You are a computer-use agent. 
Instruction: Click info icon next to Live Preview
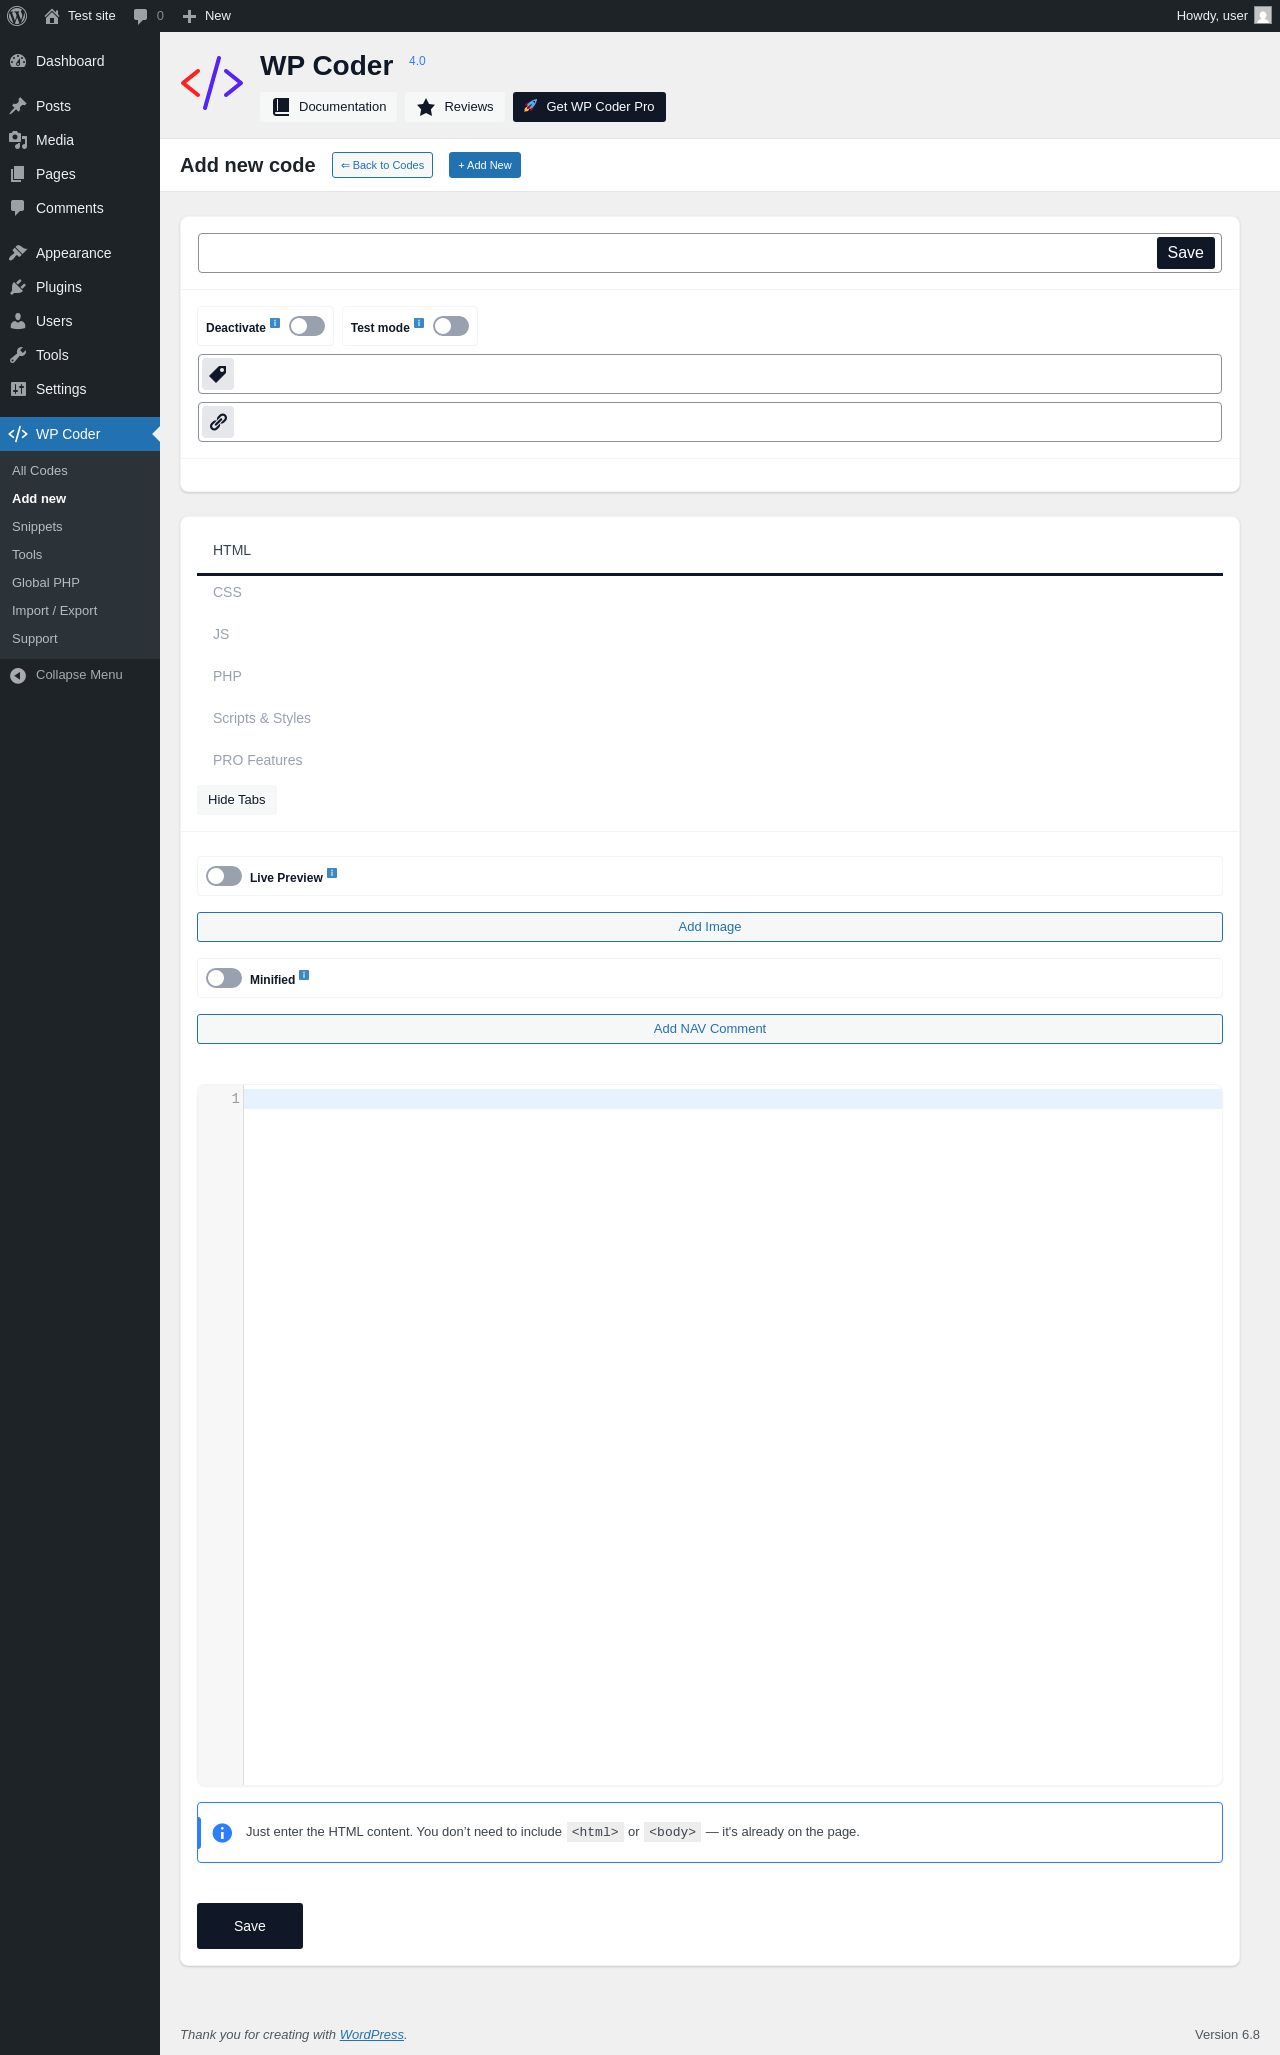332,873
